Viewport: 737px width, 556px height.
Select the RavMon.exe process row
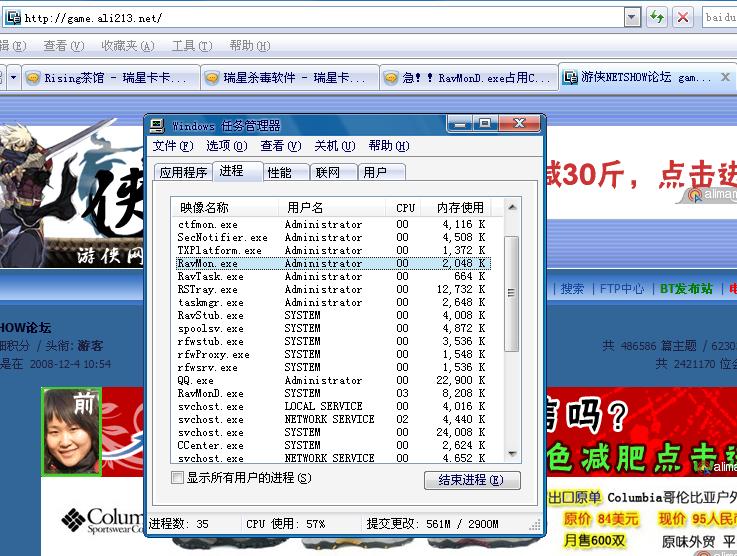pyautogui.click(x=333, y=263)
